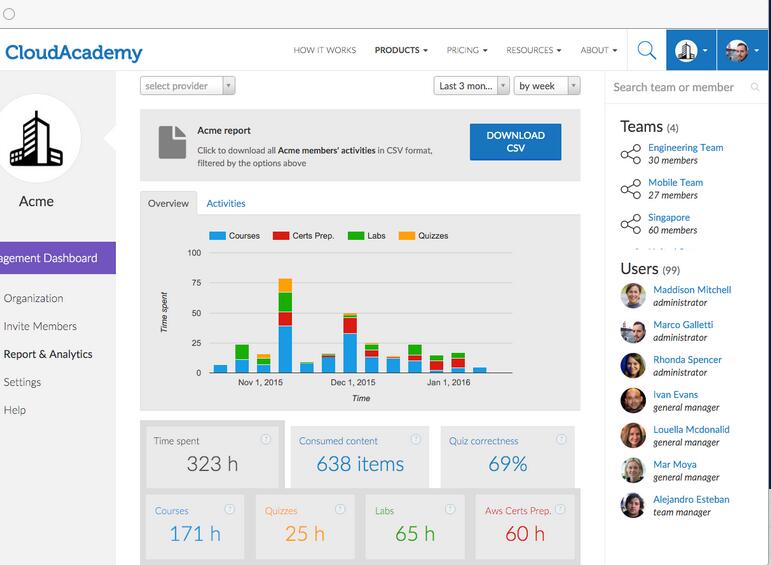
Task: Click the Search team or member field
Action: click(x=686, y=87)
